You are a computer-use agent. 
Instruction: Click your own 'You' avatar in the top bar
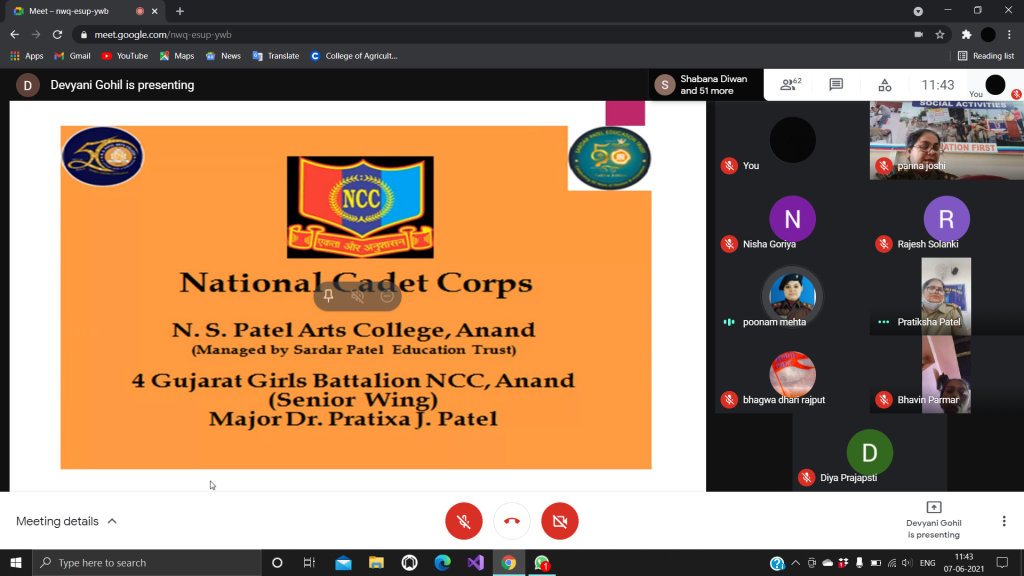(995, 85)
